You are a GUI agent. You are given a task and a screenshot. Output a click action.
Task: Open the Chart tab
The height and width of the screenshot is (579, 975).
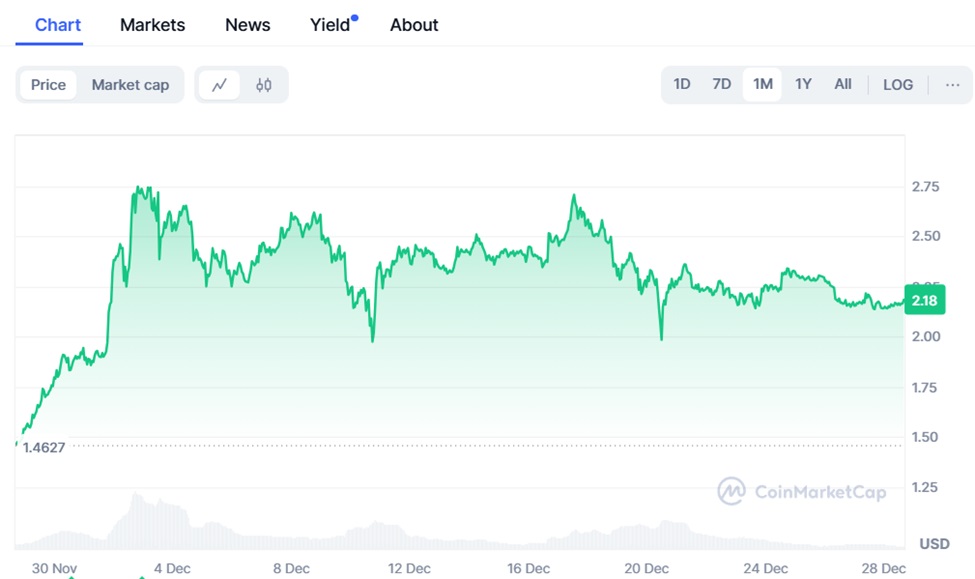pyautogui.click(x=58, y=25)
